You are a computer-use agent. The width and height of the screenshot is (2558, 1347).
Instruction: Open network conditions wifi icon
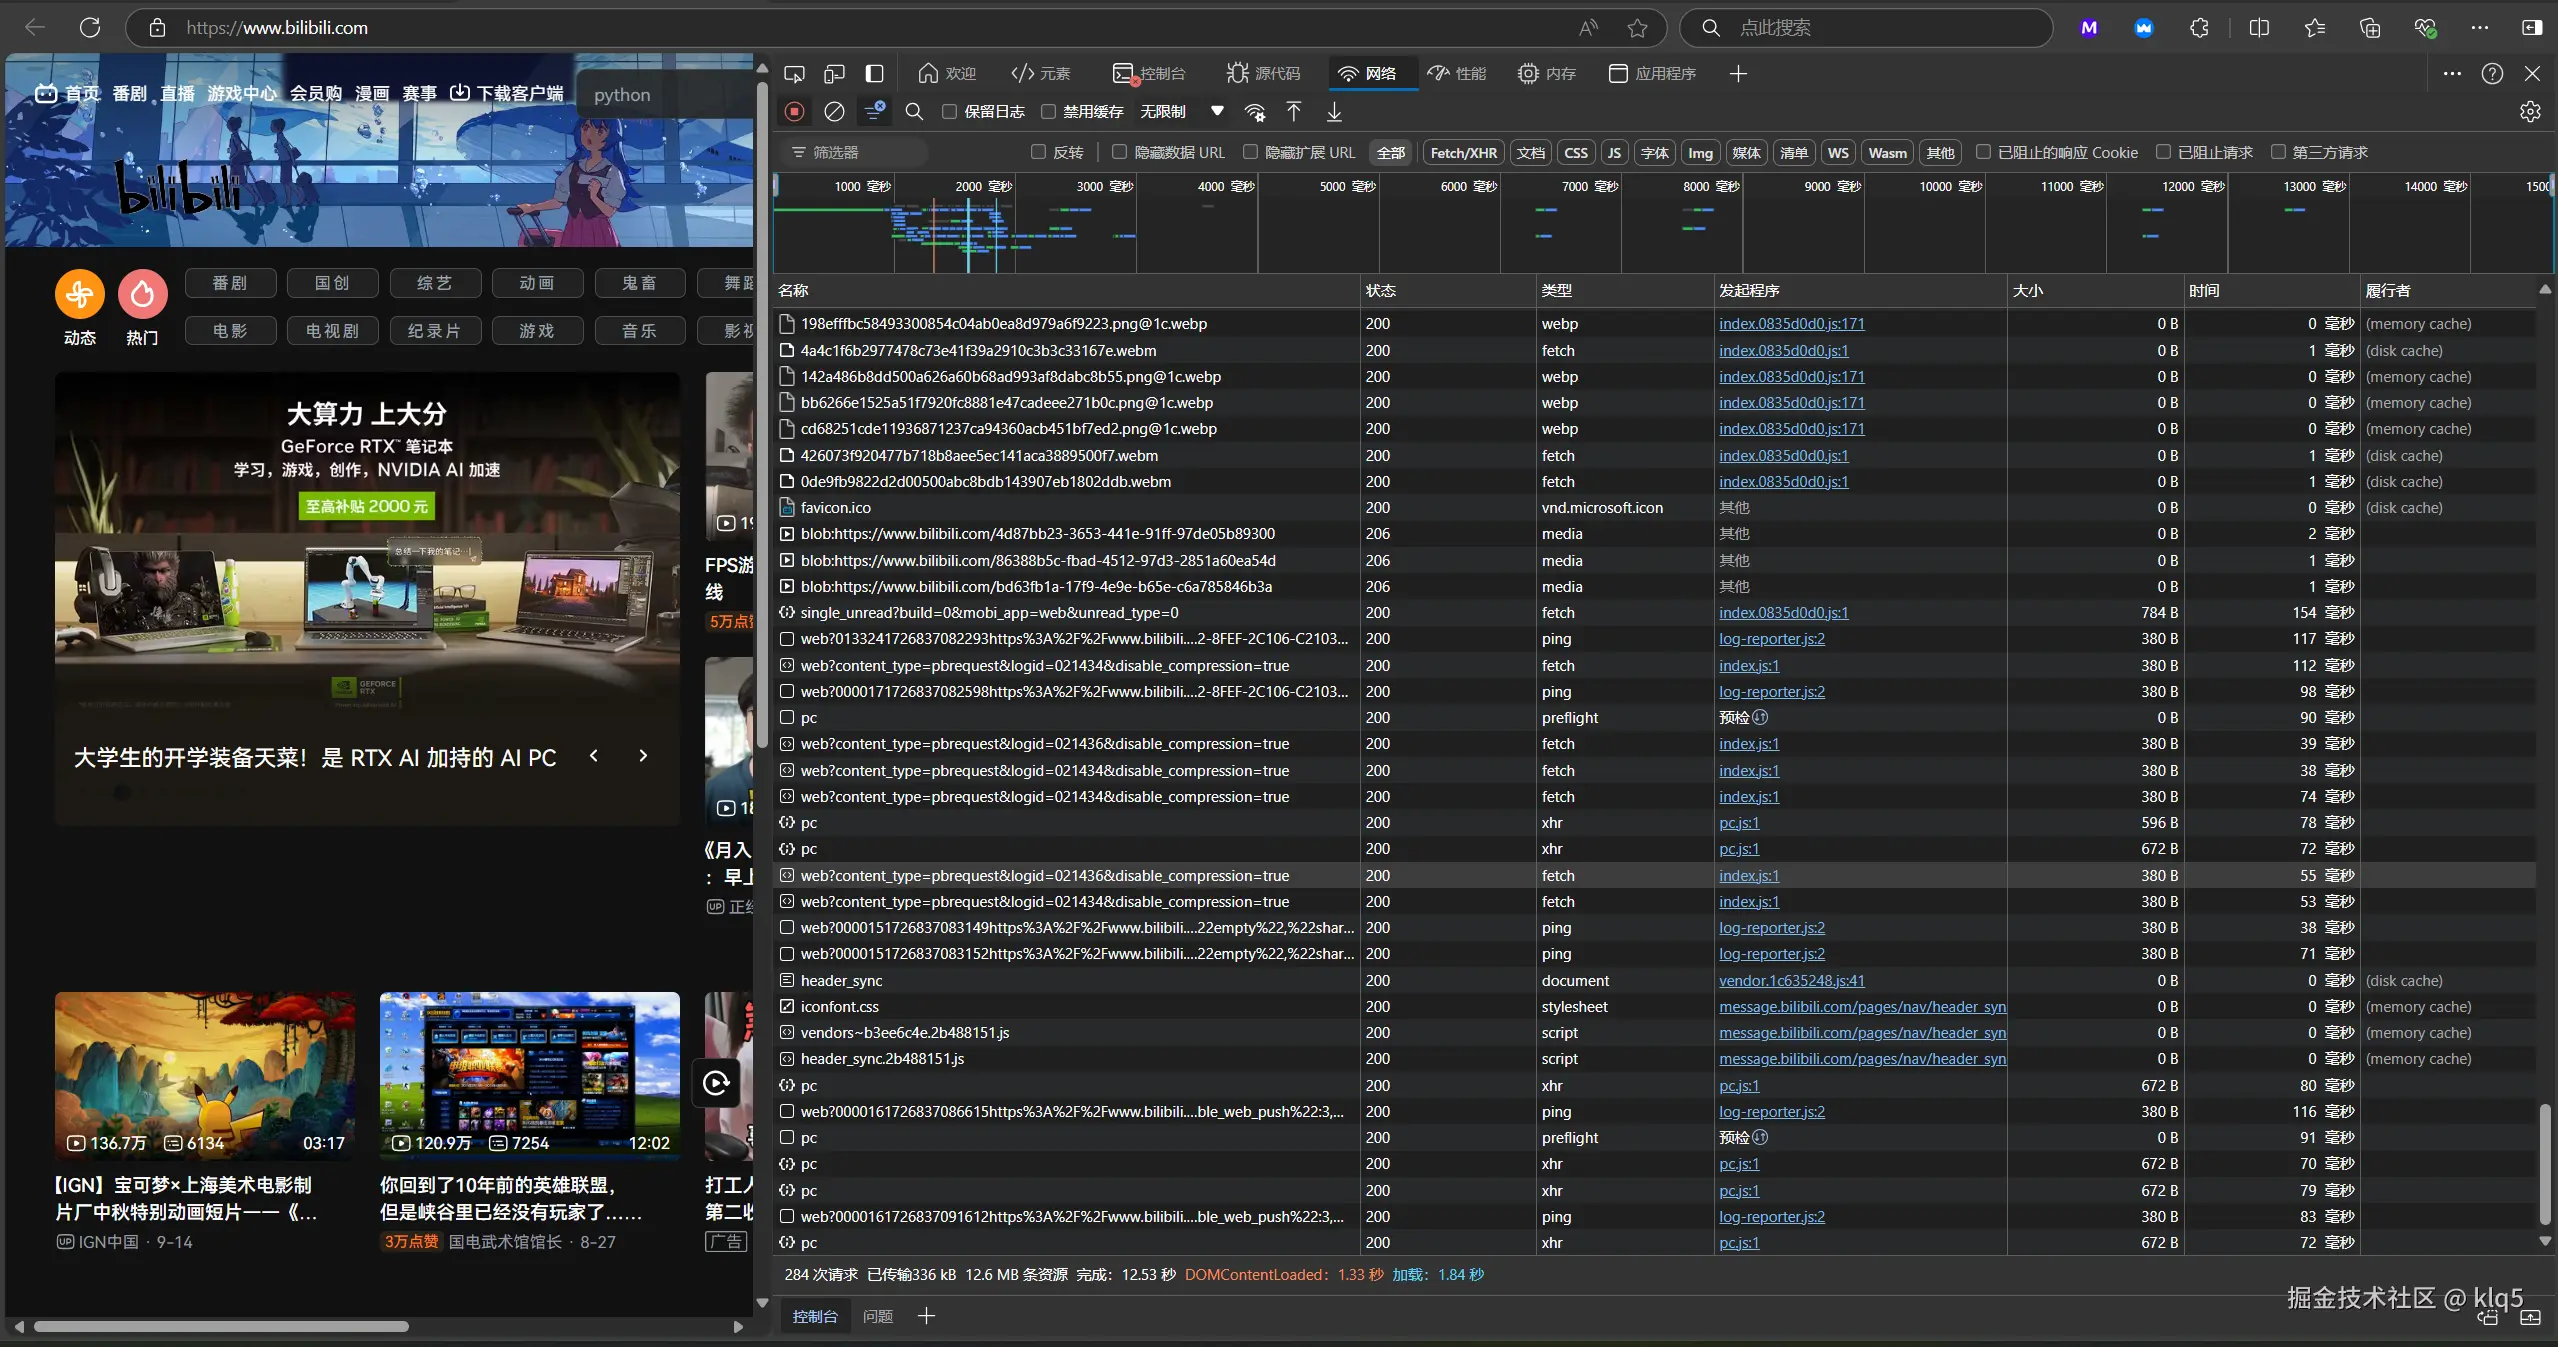click(1255, 112)
